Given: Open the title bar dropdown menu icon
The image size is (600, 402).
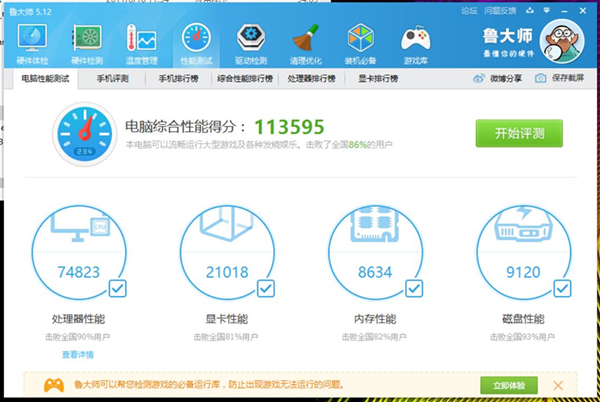Looking at the screenshot, I should [x=546, y=11].
